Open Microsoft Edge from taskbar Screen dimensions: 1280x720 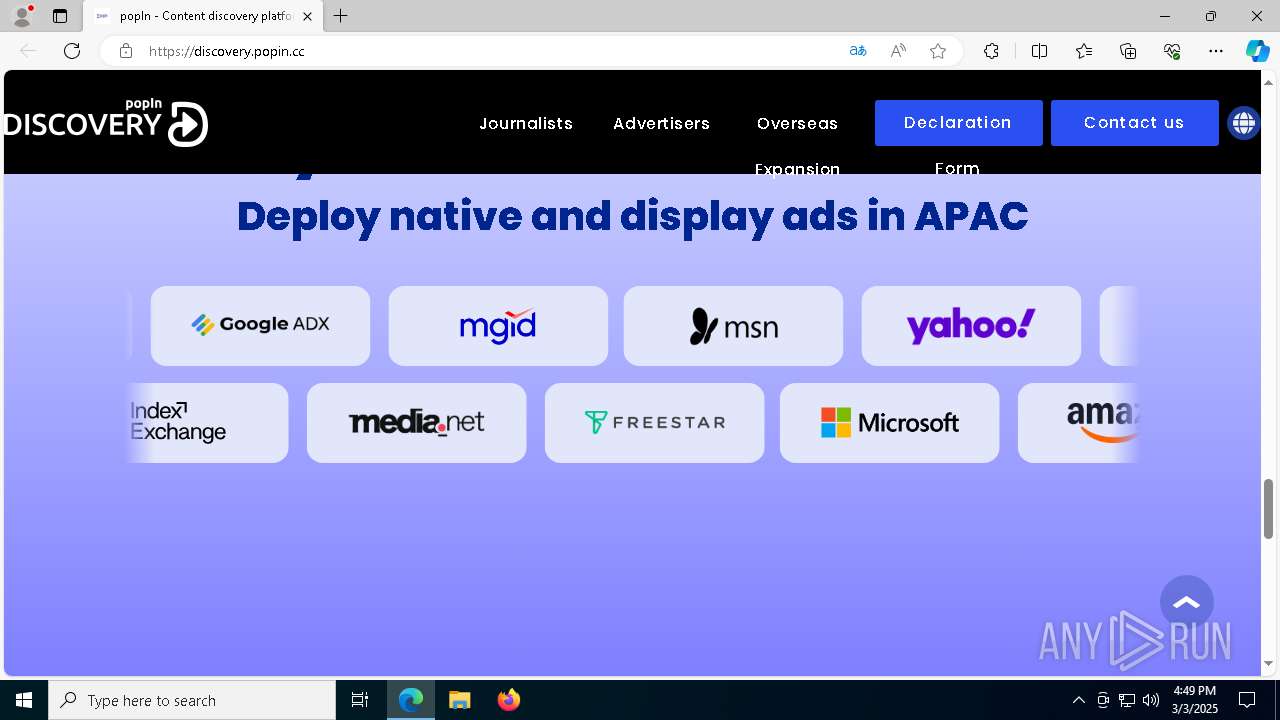411,700
